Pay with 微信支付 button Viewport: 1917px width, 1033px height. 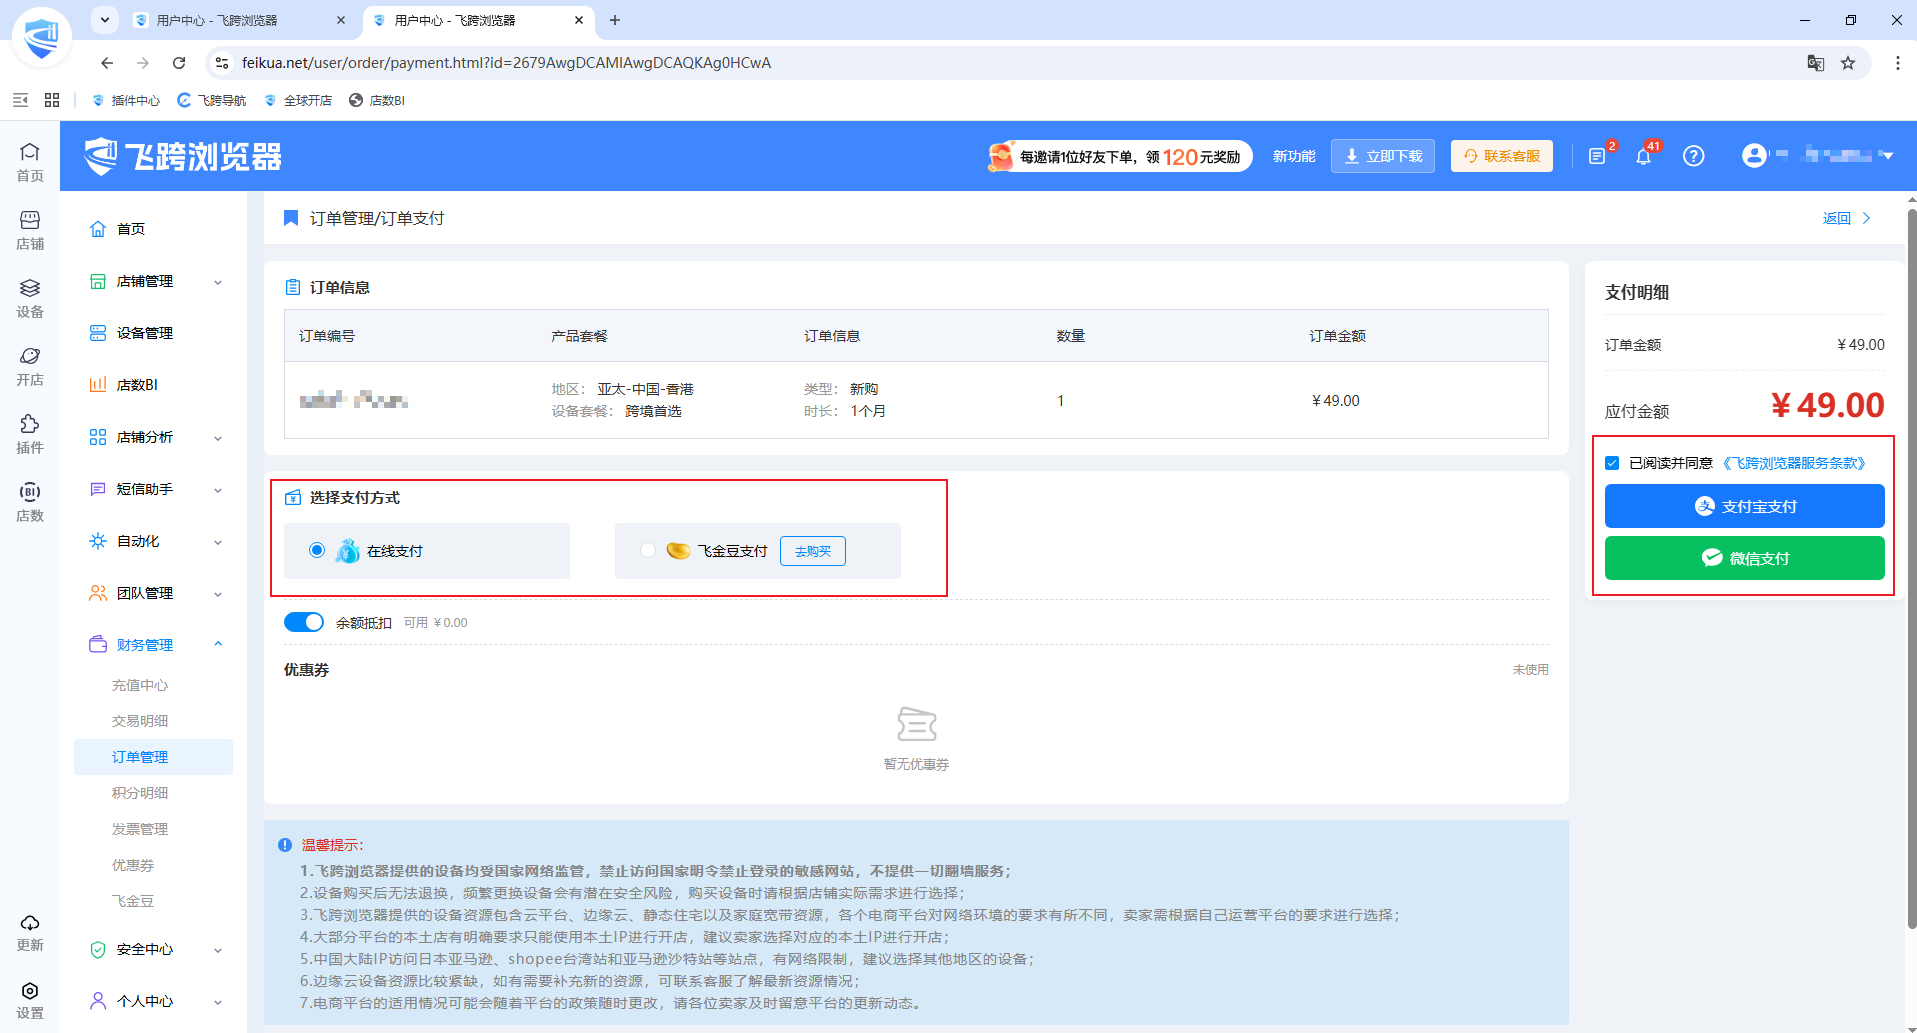click(x=1744, y=558)
